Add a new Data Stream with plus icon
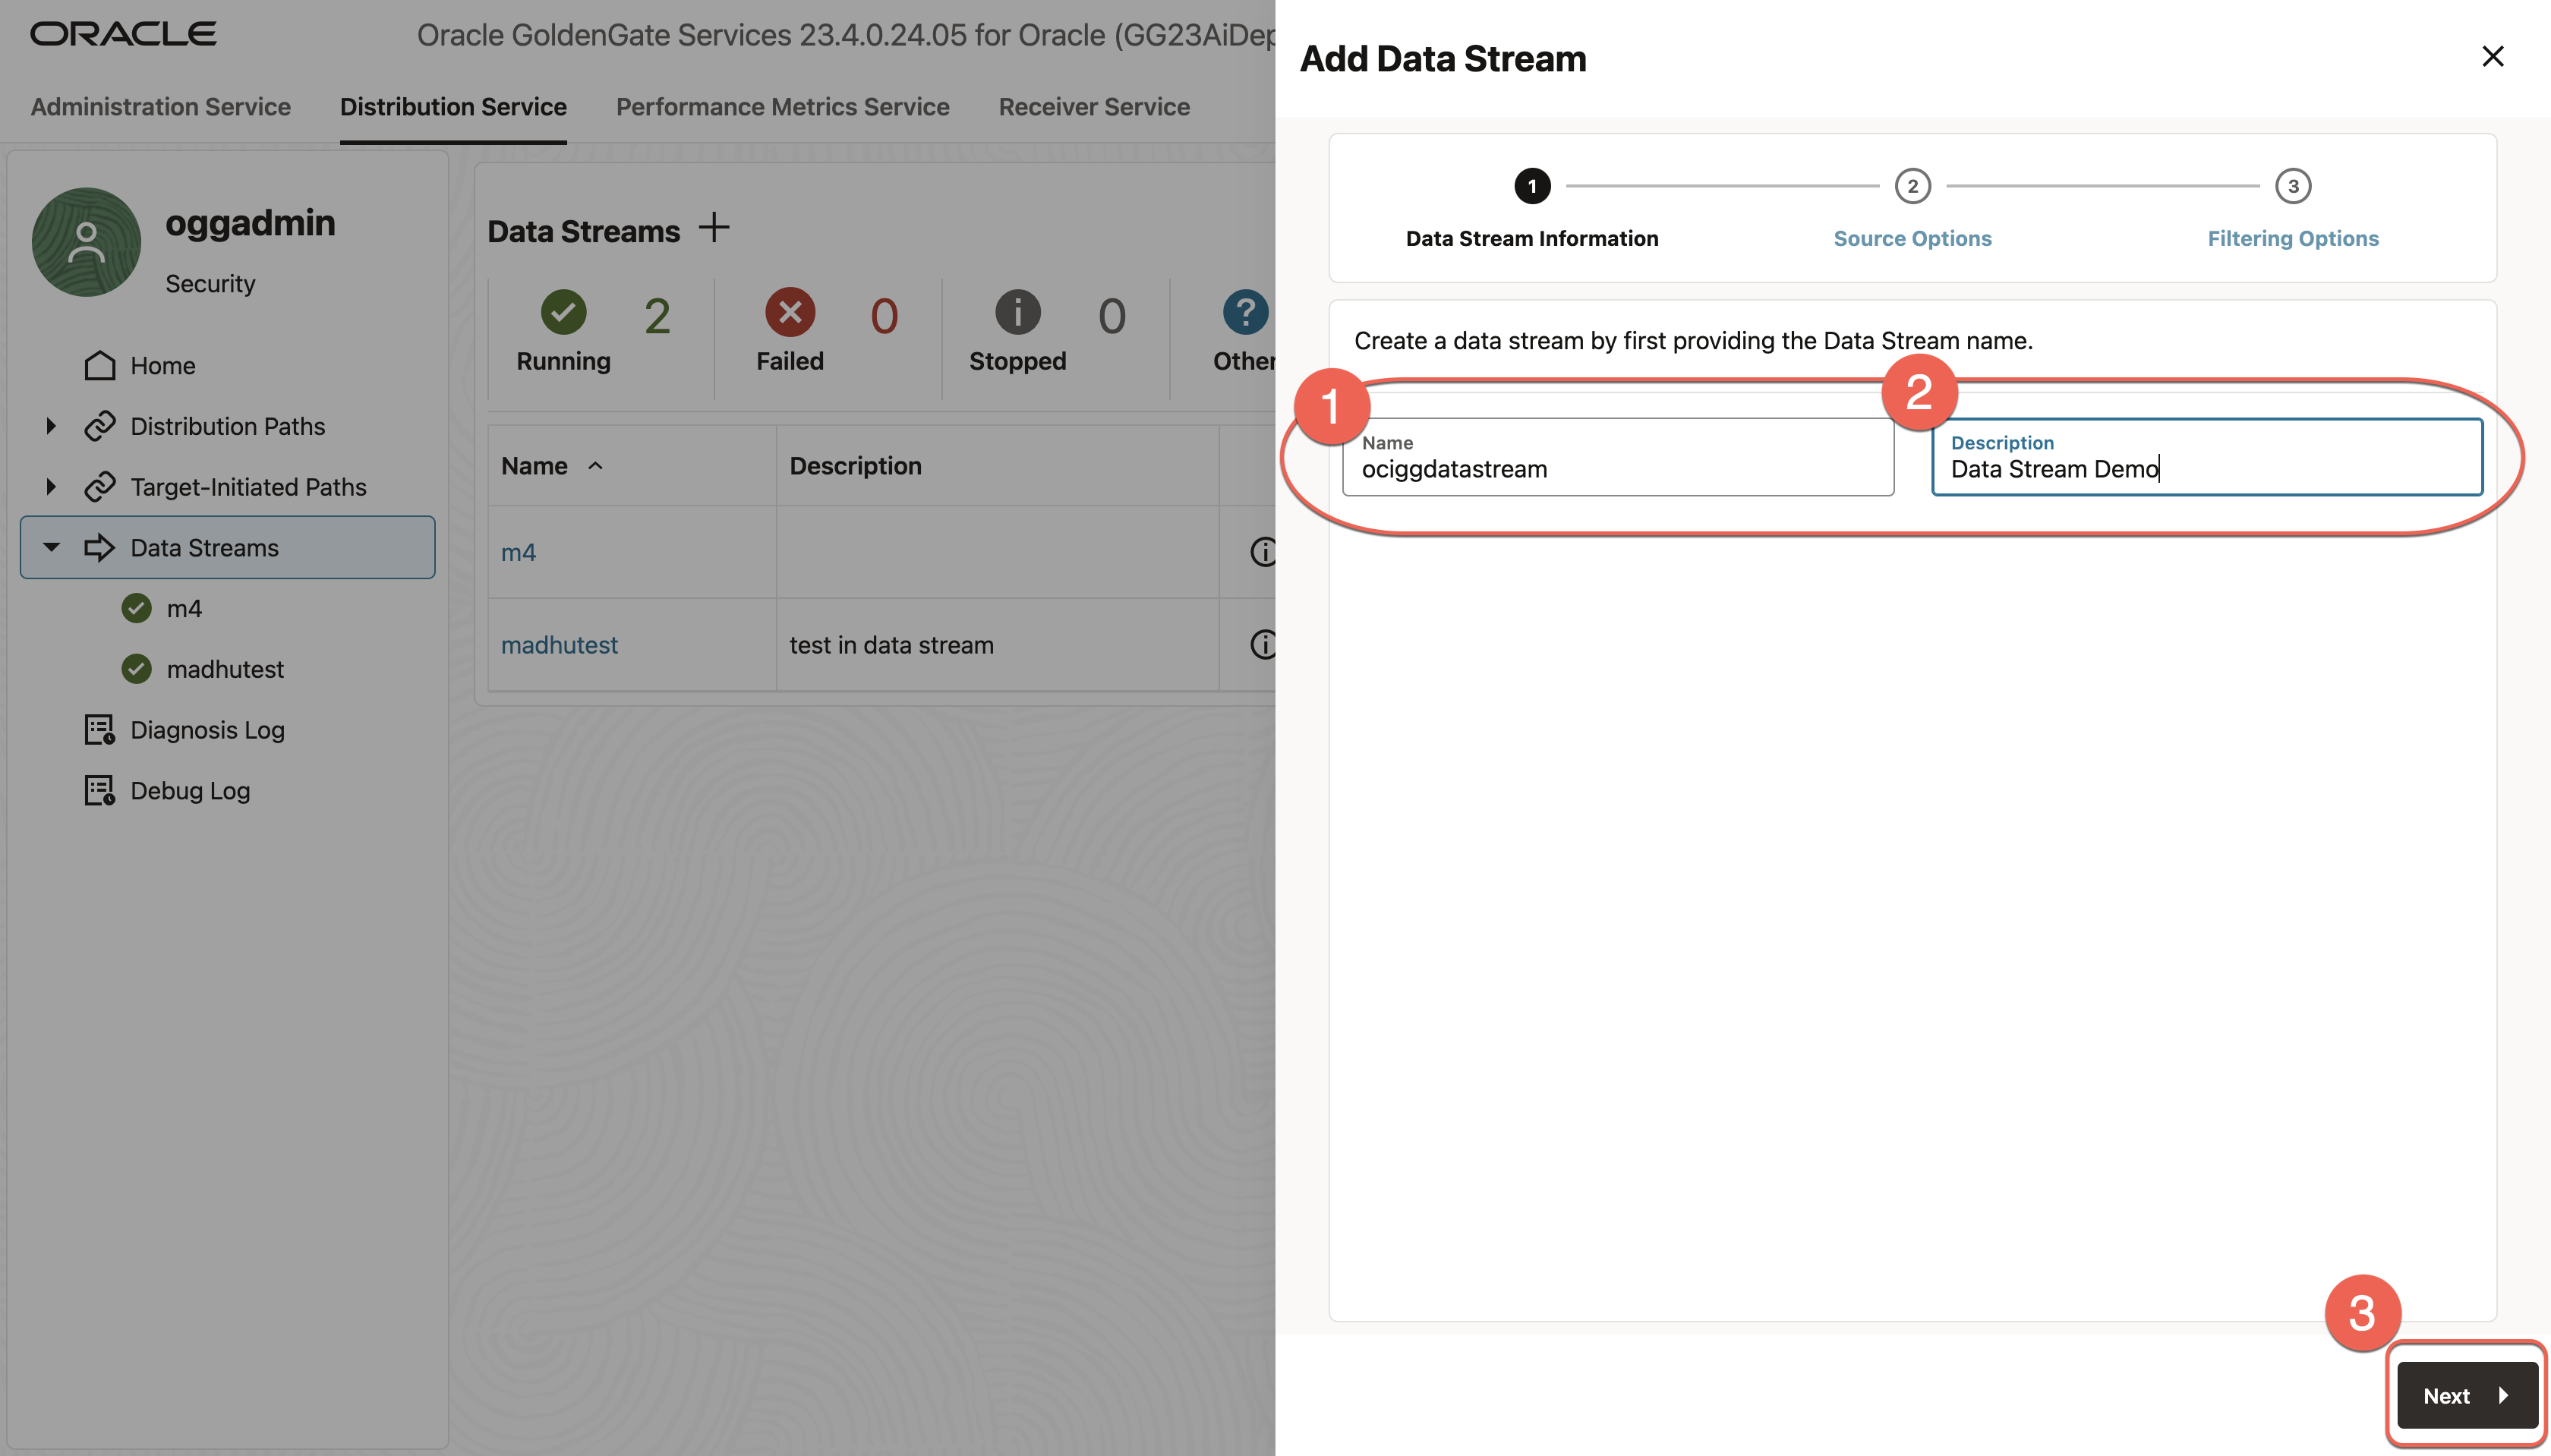The width and height of the screenshot is (2551, 1456). (x=714, y=228)
